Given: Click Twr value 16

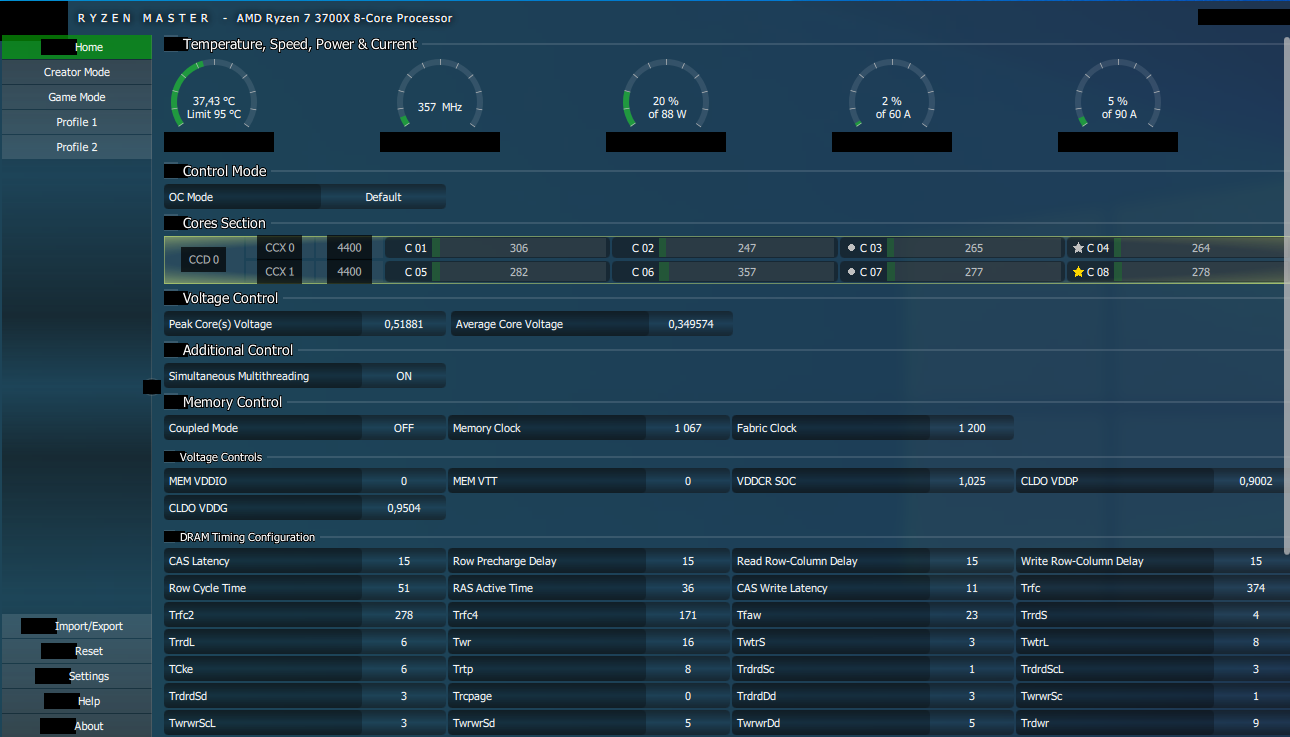Looking at the screenshot, I should point(688,642).
